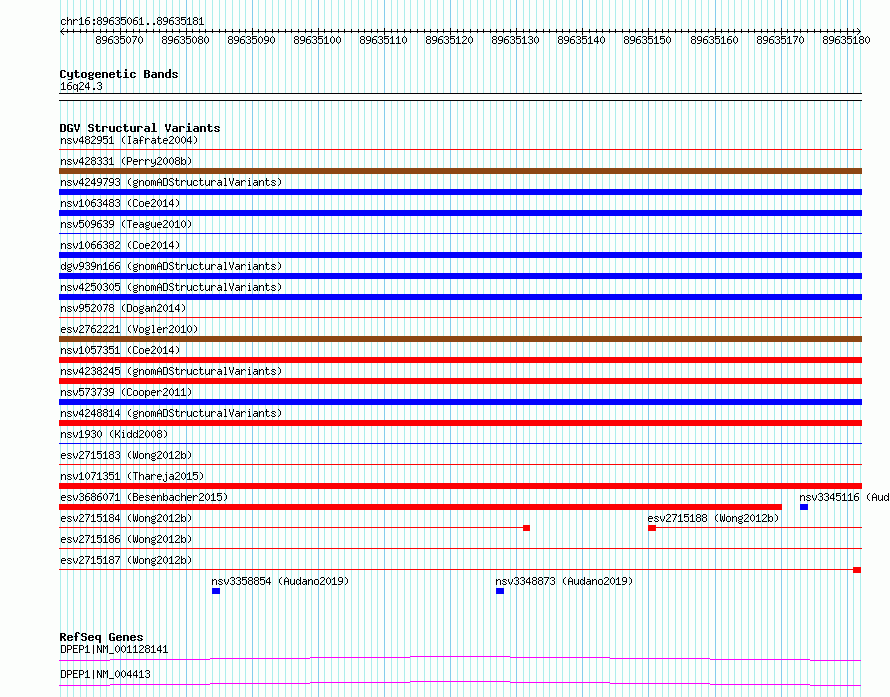Click ruler position 89635130
This screenshot has width=890, height=697.
[515, 40]
